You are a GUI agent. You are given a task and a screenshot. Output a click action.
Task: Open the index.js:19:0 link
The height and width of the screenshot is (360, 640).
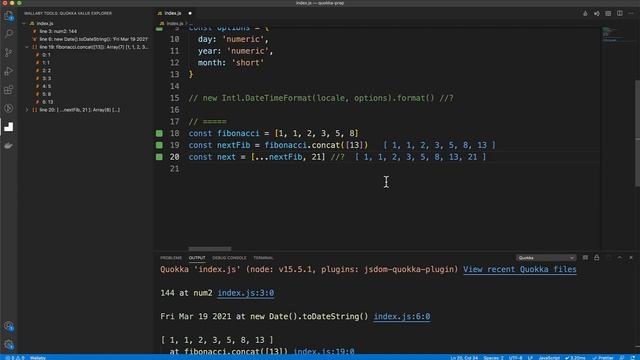click(x=324, y=351)
